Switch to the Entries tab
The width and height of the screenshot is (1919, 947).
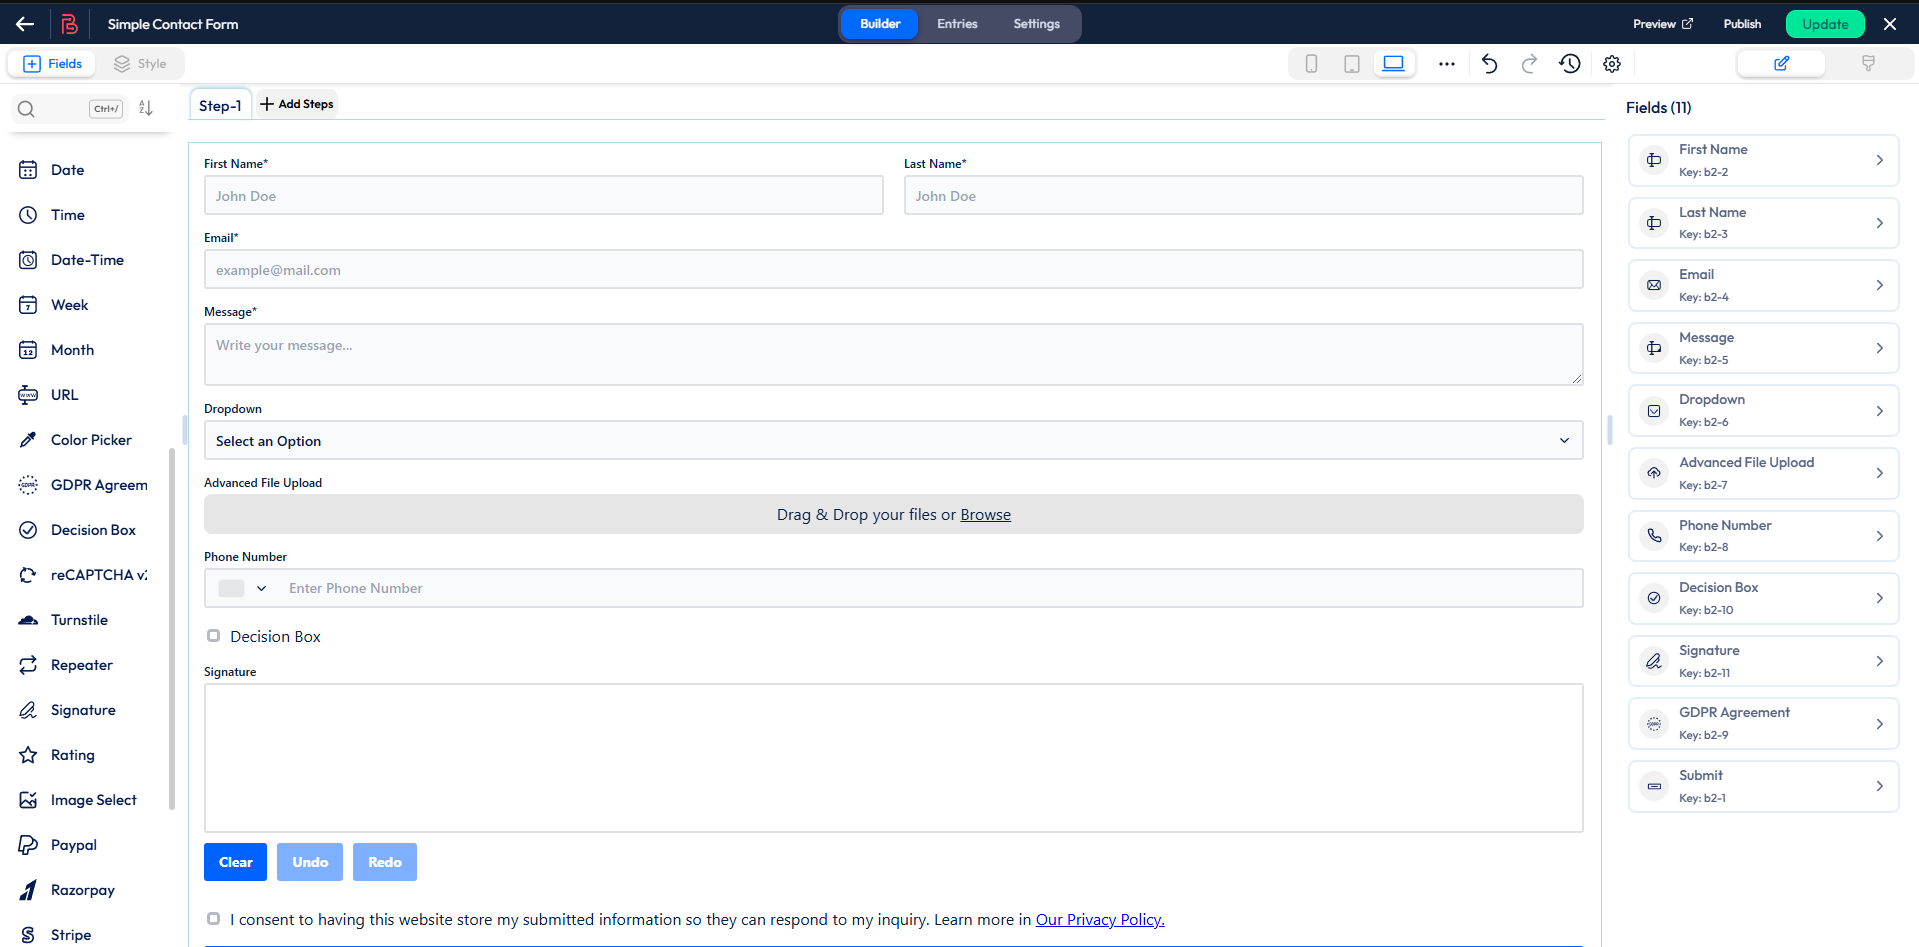(x=956, y=24)
